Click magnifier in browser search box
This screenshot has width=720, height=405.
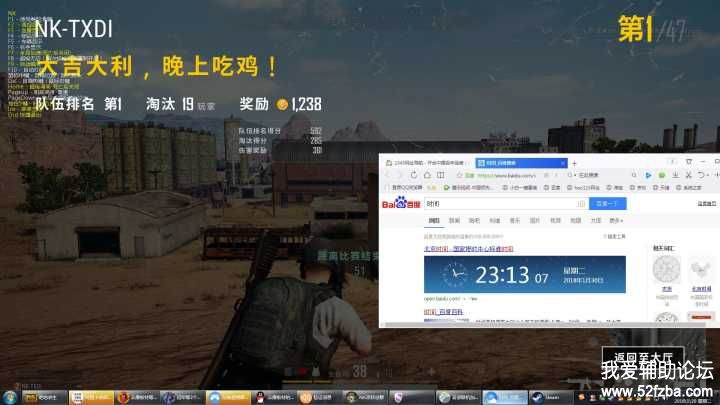pyautogui.click(x=634, y=175)
